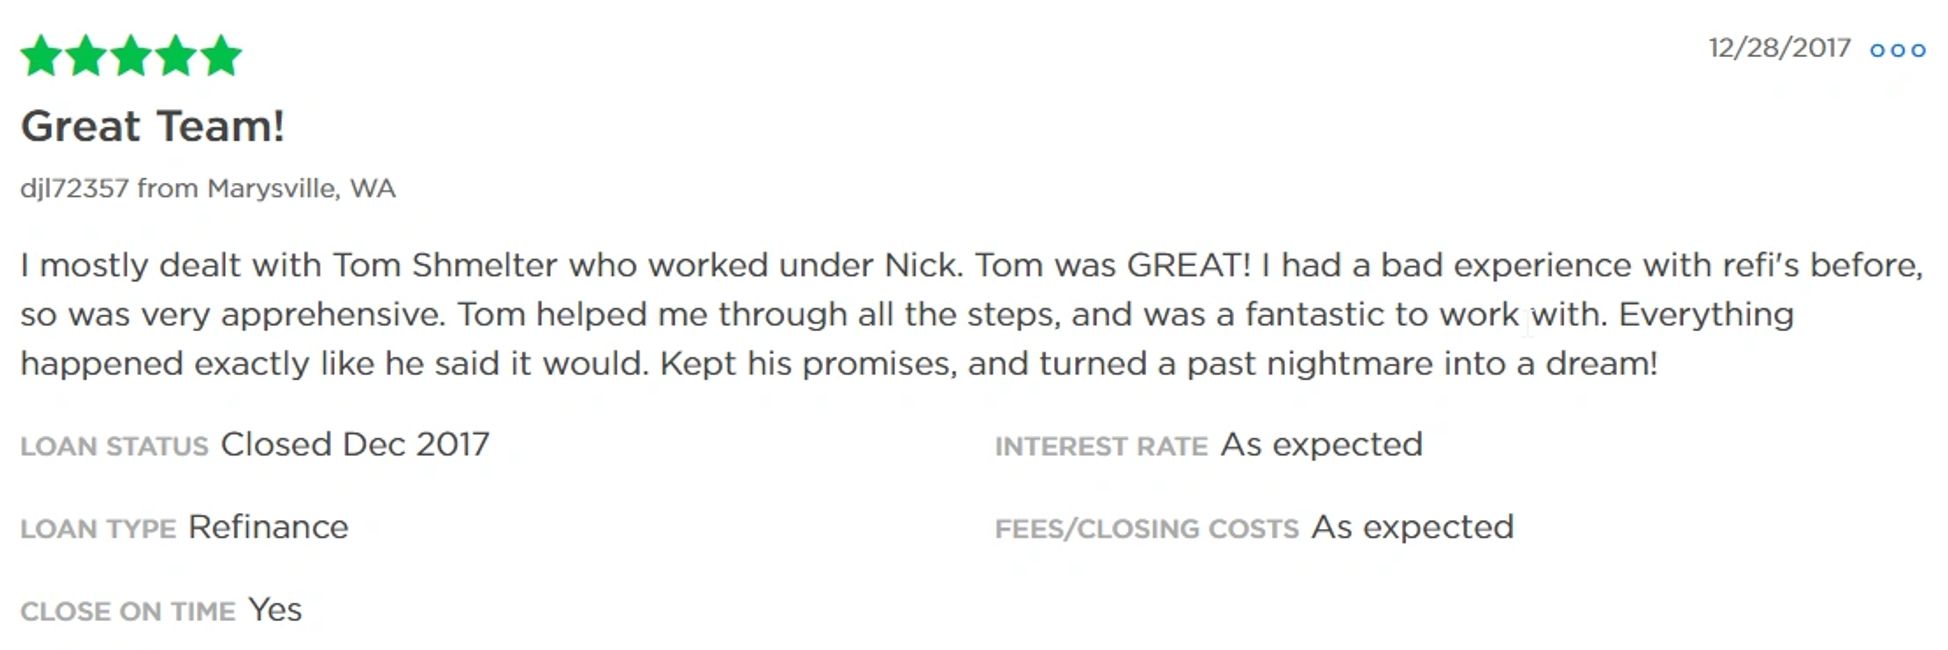Click the "Marysville, WA" location text
Screen dimensions: 1948x650
(301, 188)
